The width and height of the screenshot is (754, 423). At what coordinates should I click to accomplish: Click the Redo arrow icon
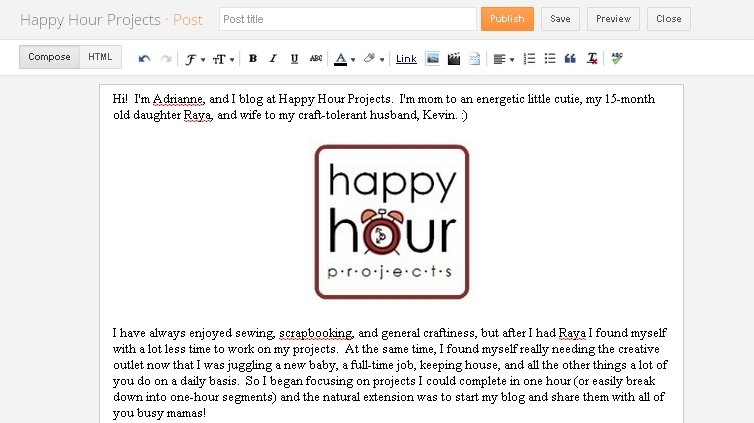pos(166,59)
